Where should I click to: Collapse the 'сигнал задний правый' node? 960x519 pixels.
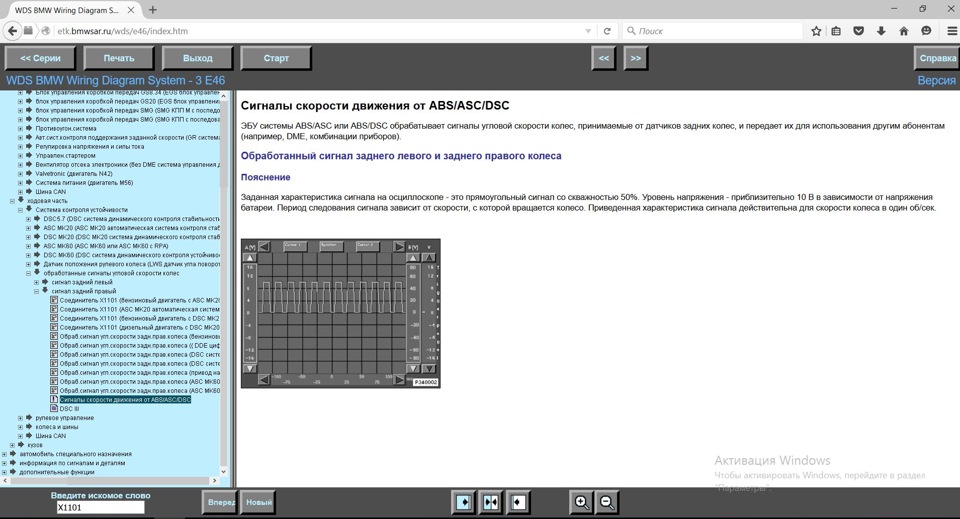pos(36,291)
